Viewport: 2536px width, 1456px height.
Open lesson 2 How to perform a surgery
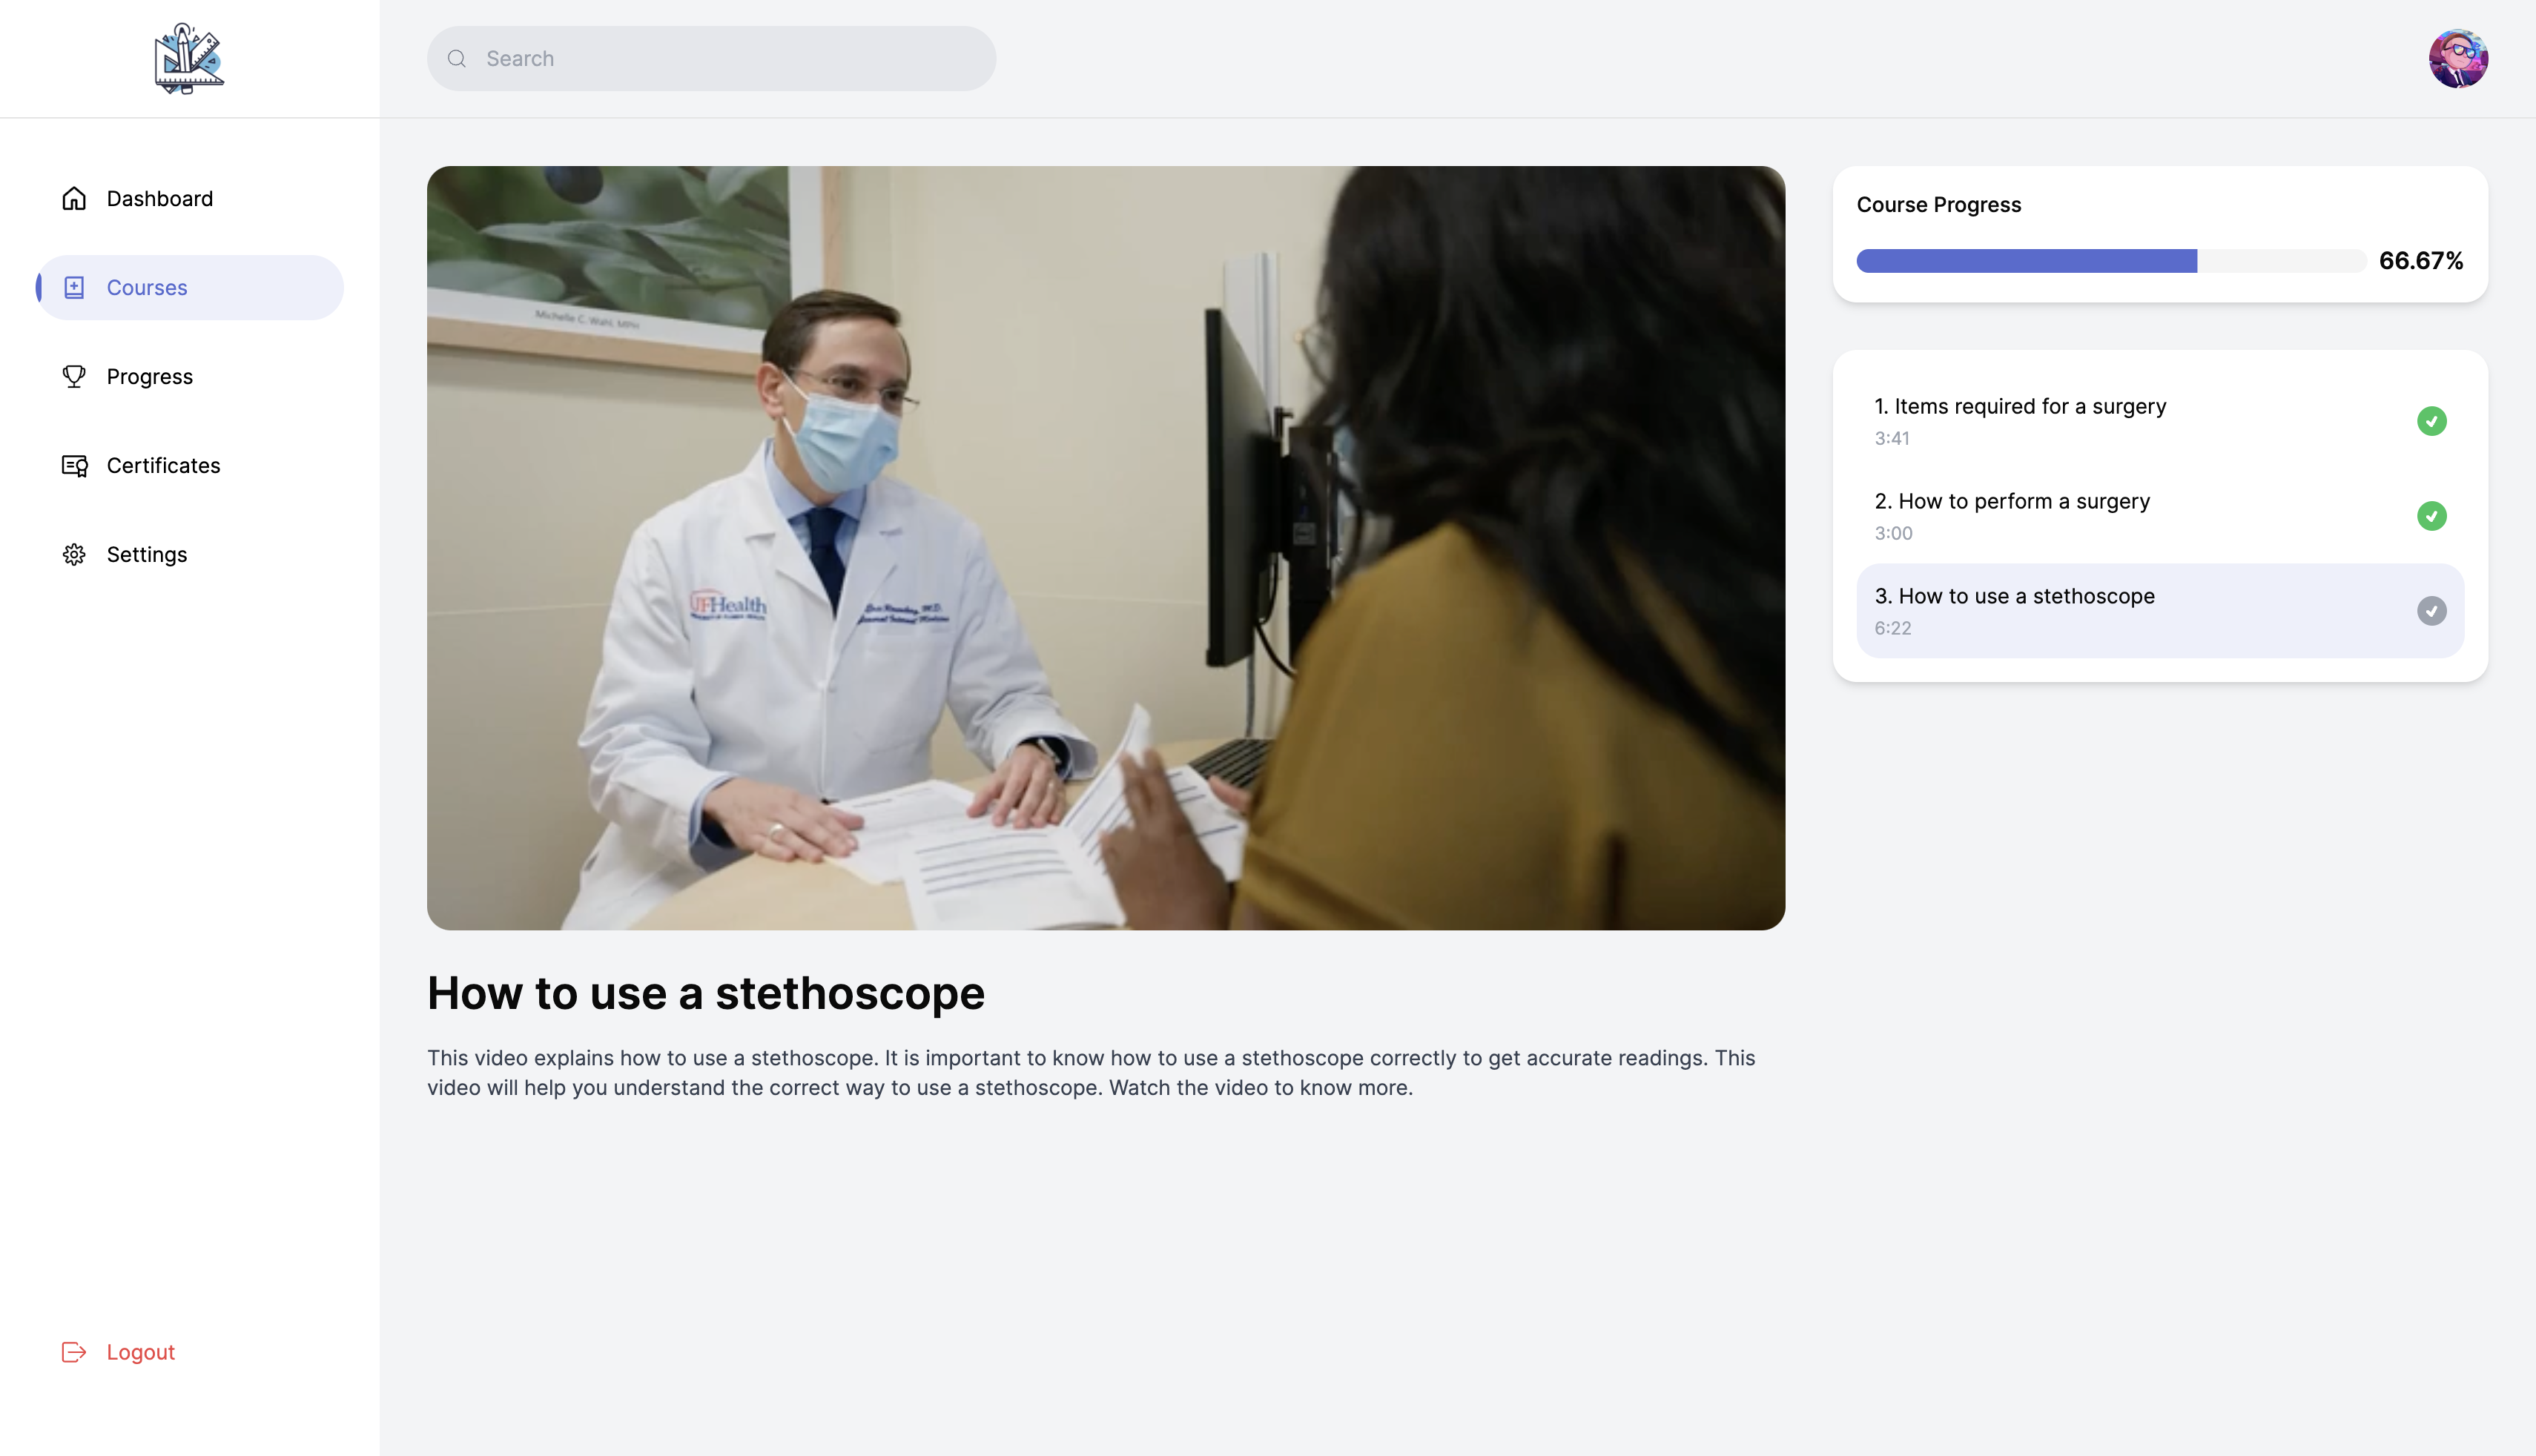(2012, 502)
